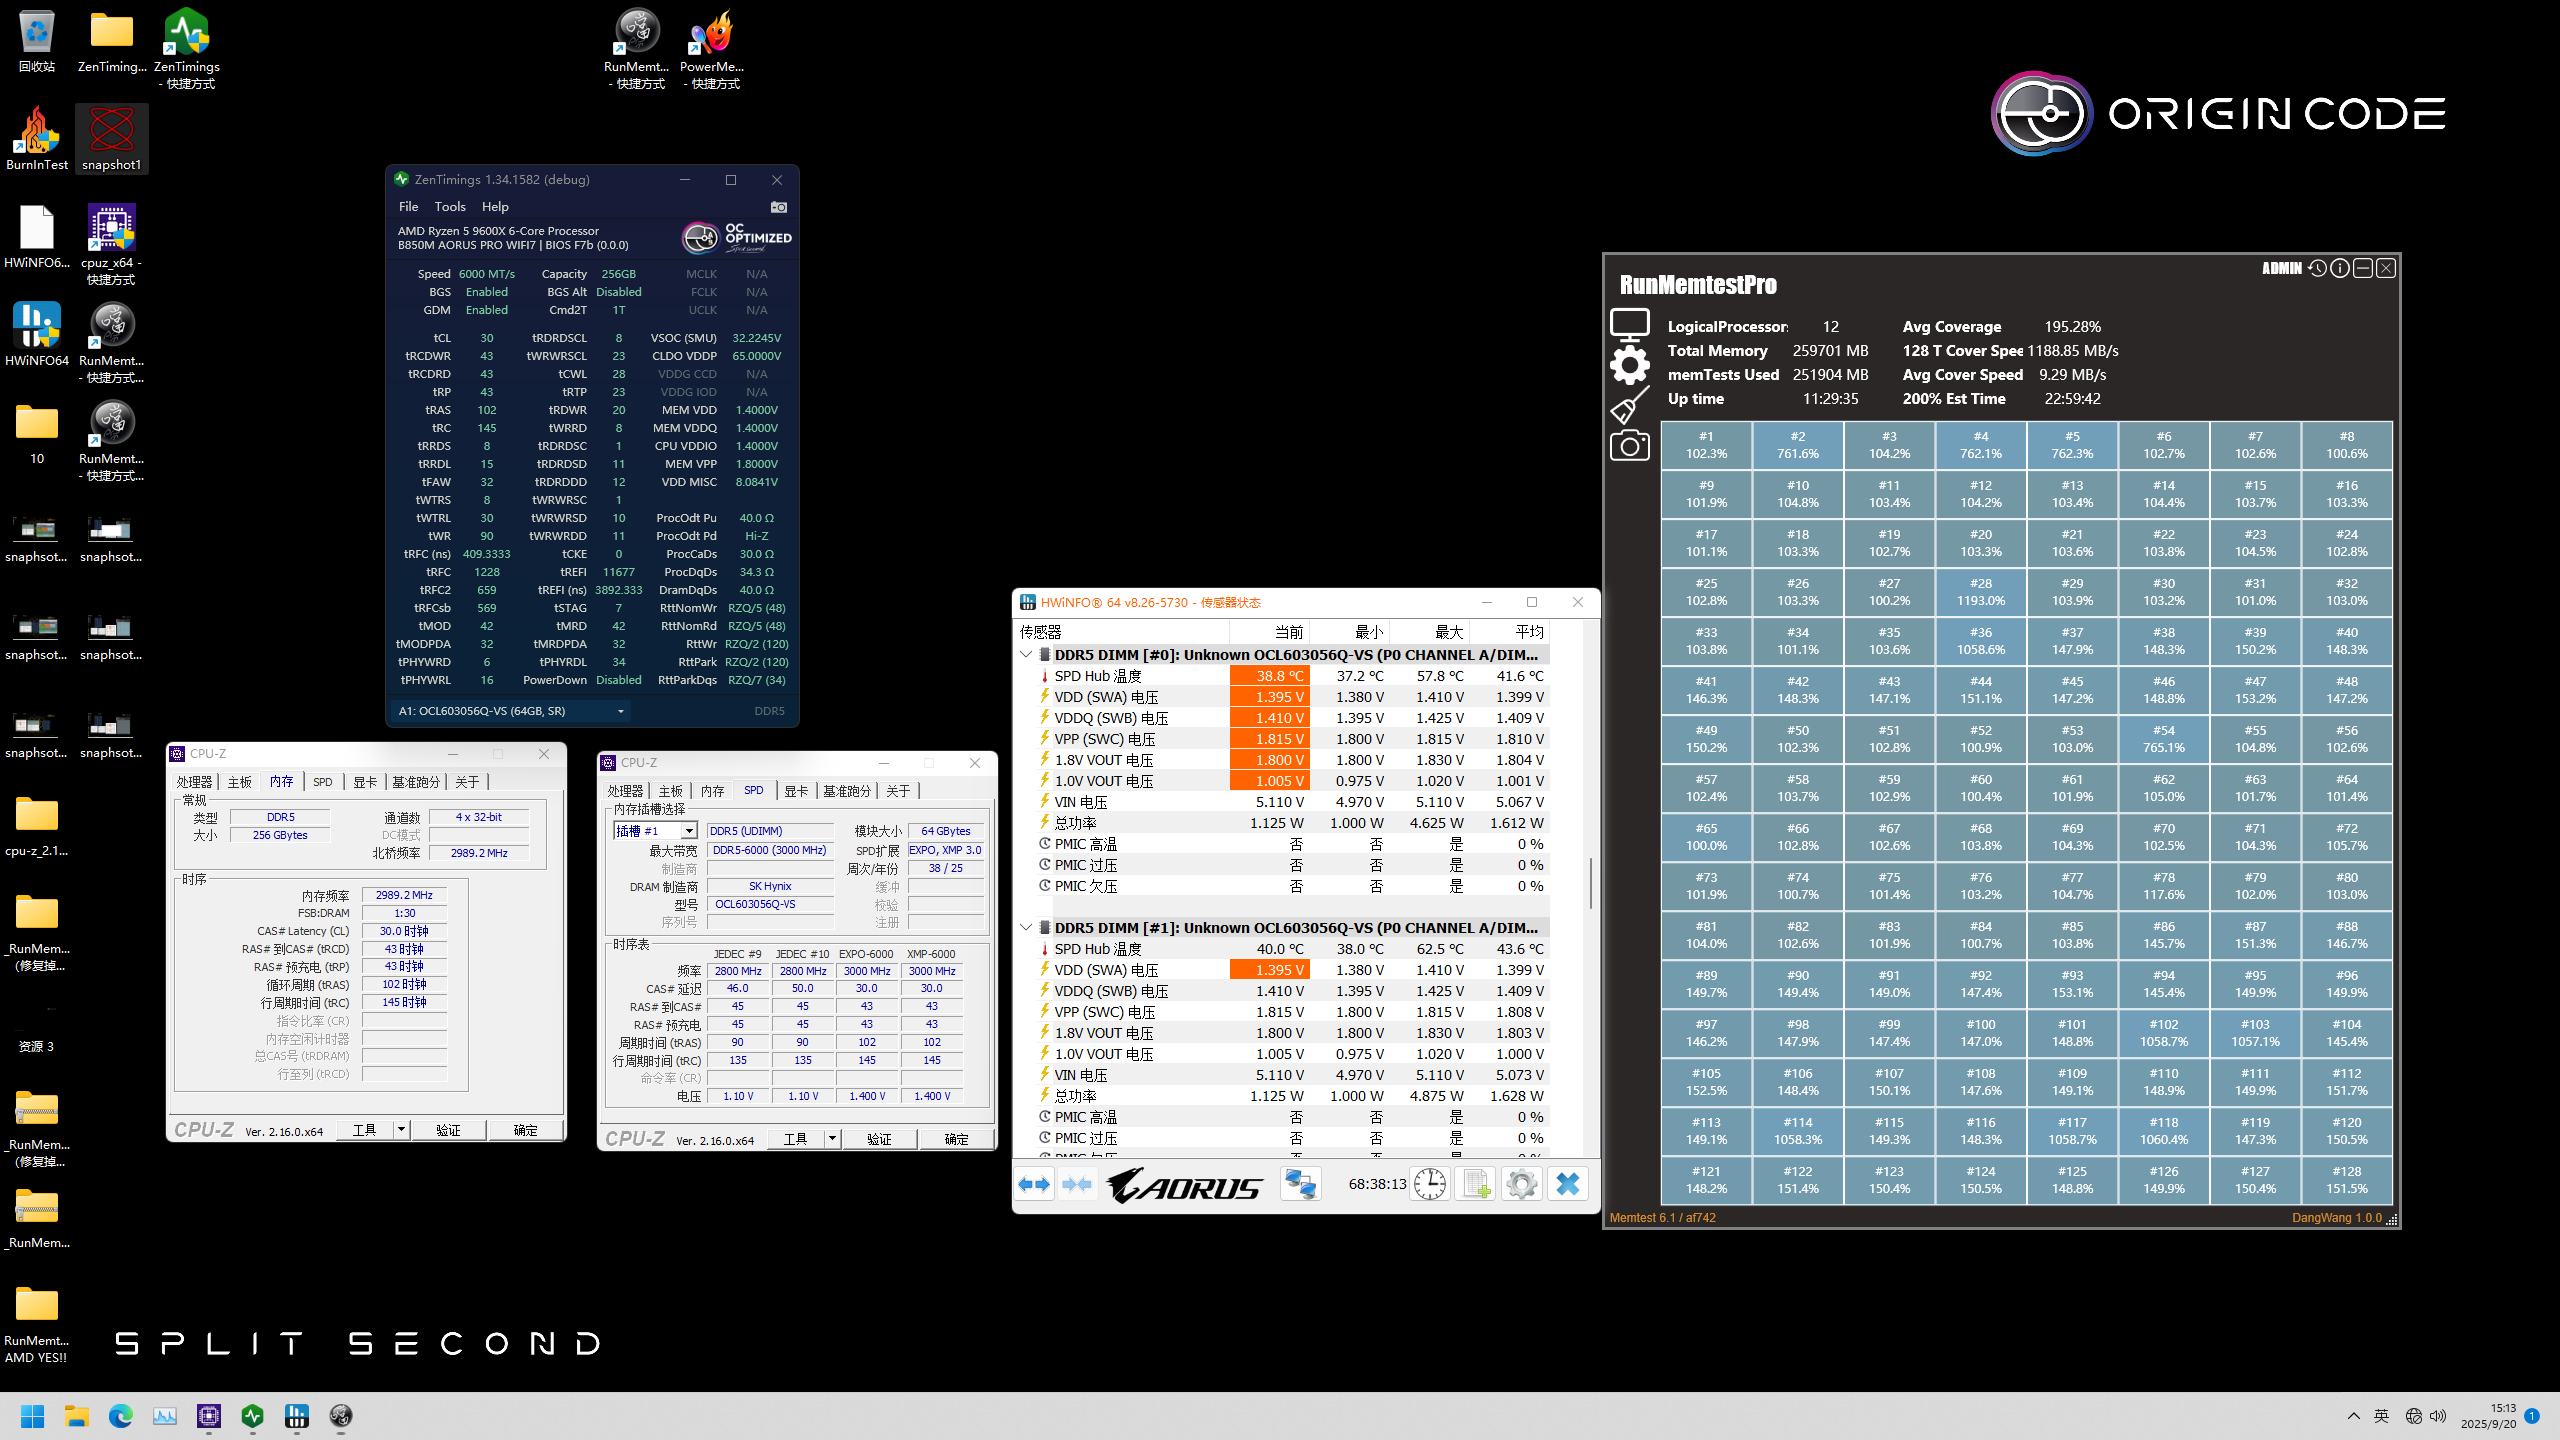Open the Tools menu in ZenTimings

tap(450, 206)
